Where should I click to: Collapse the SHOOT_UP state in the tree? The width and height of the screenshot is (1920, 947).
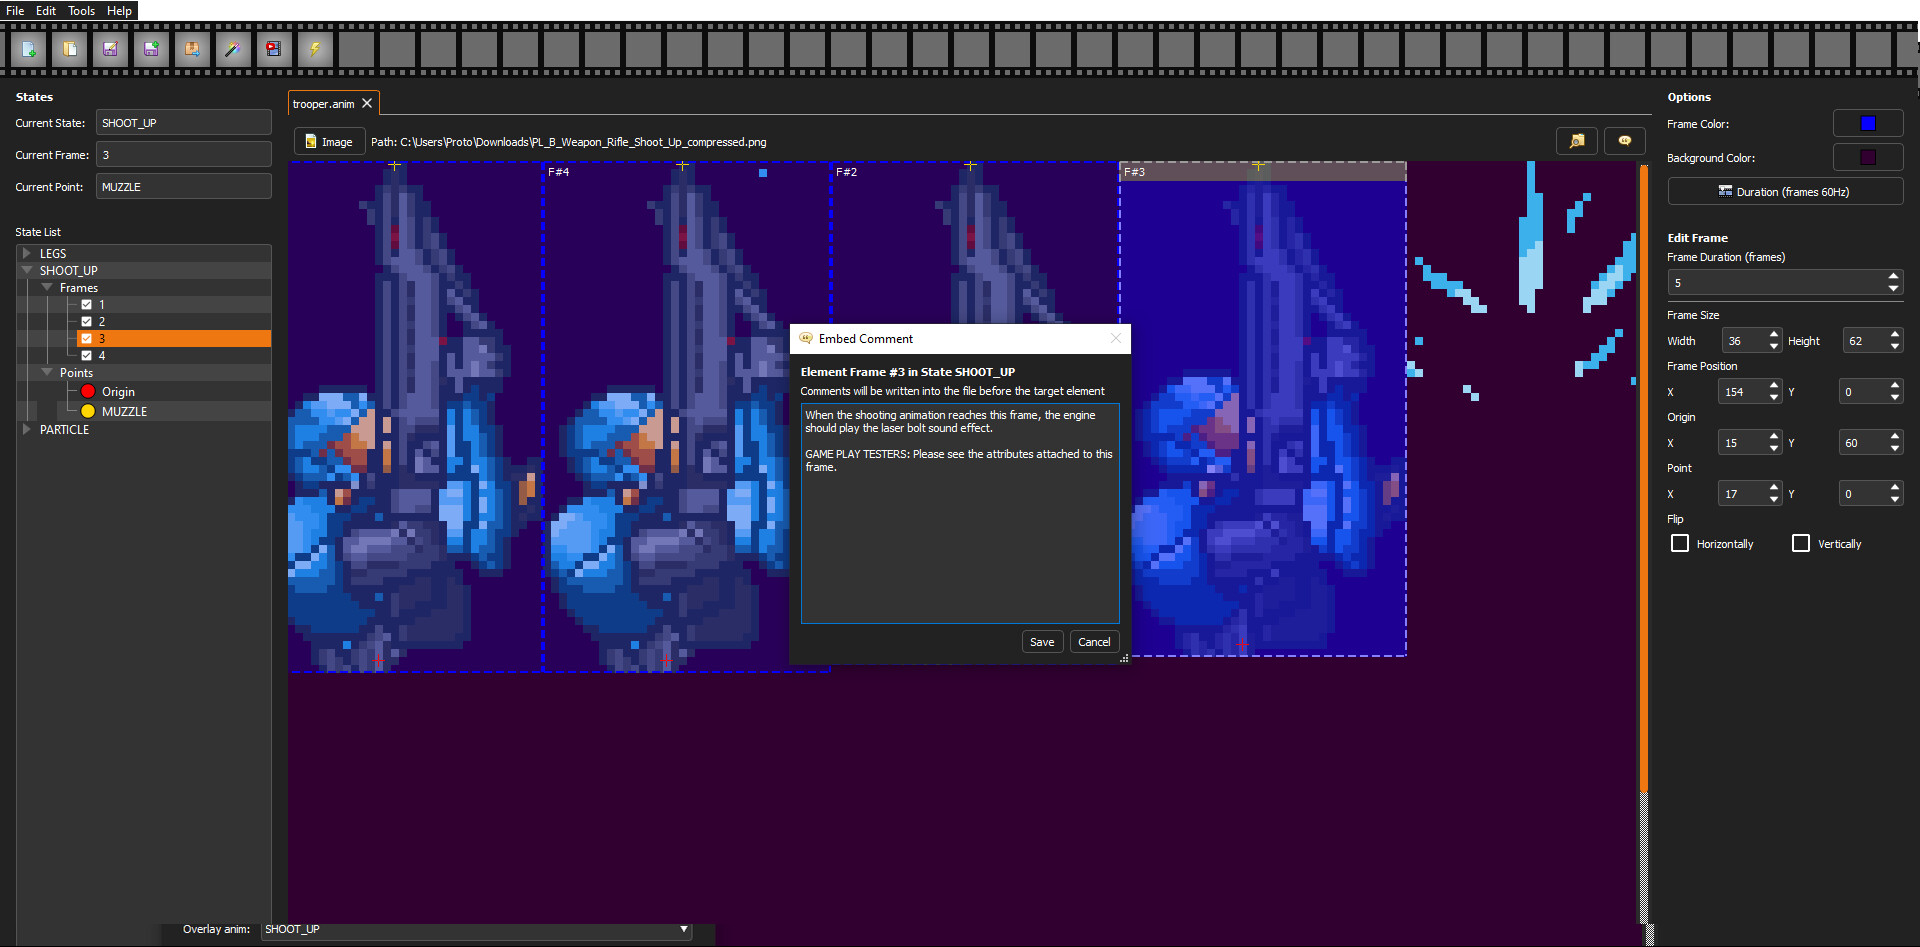pos(26,270)
